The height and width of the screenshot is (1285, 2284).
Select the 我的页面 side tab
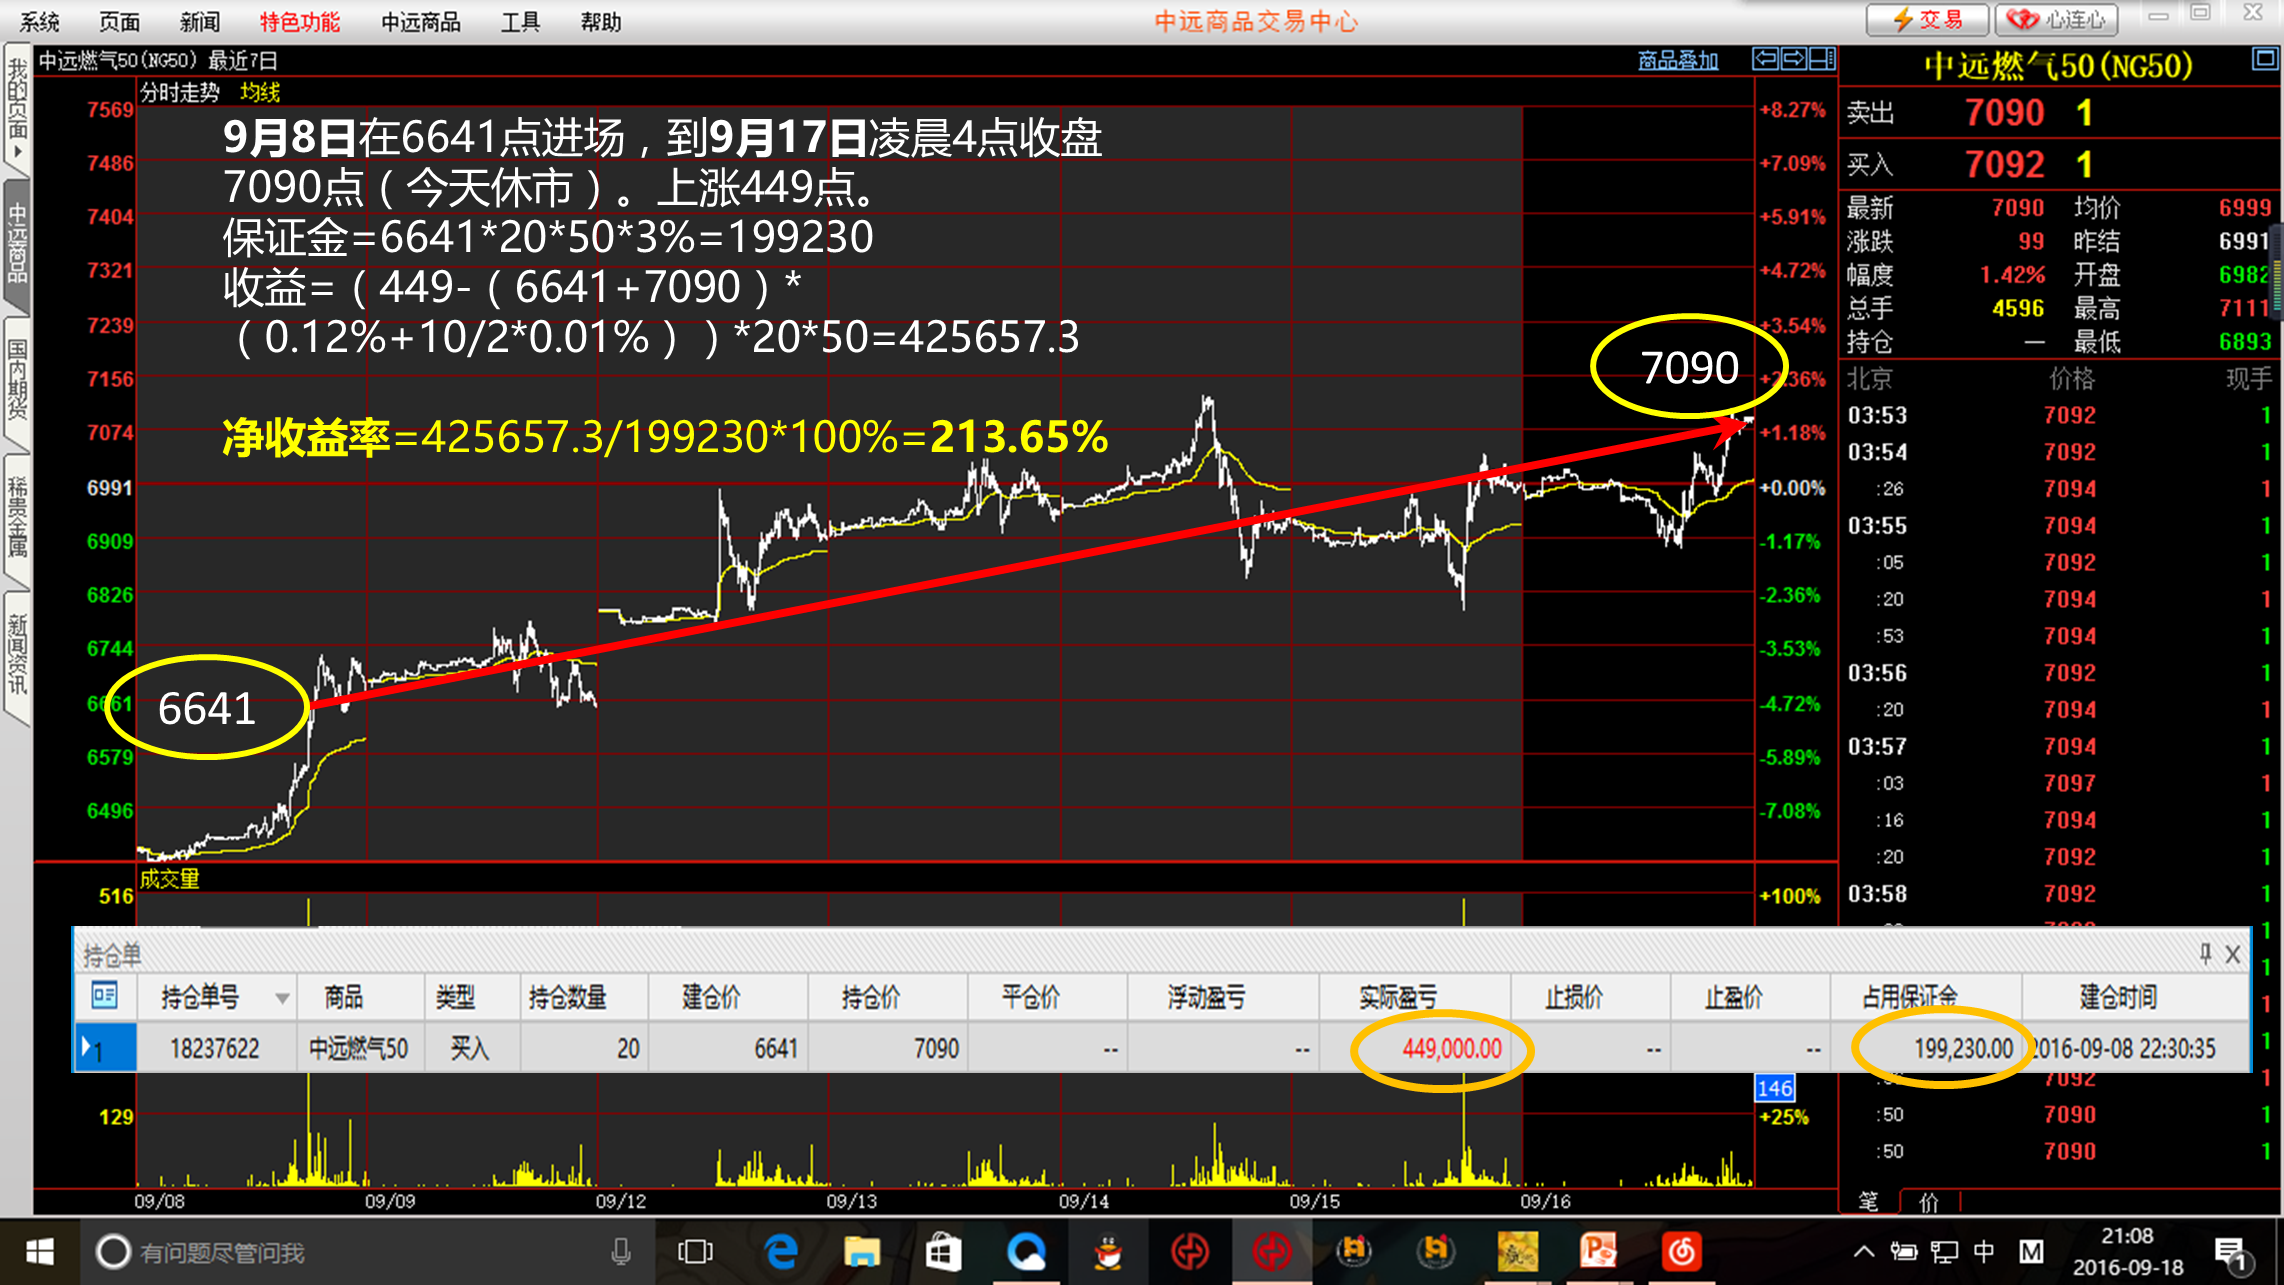coord(17,106)
